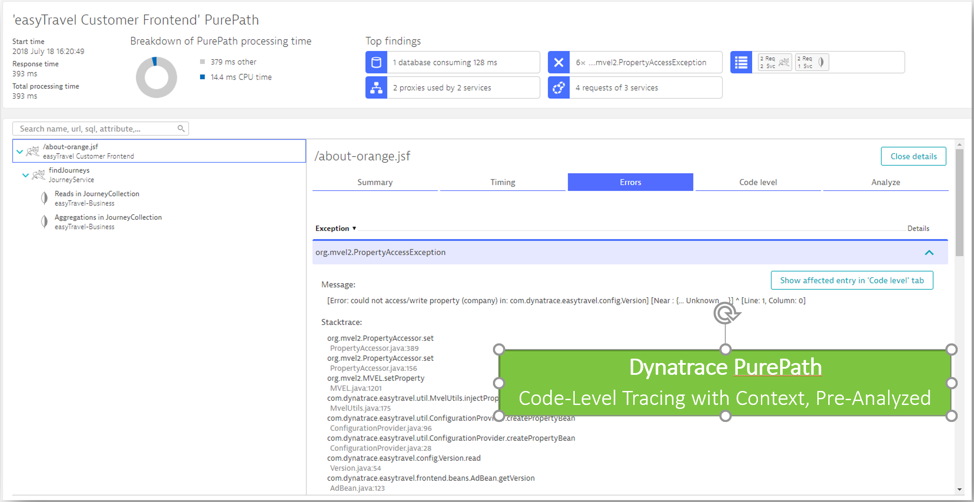Collapse the PropertyAccessException details chevron
The width and height of the screenshot is (974, 502).
tap(929, 253)
